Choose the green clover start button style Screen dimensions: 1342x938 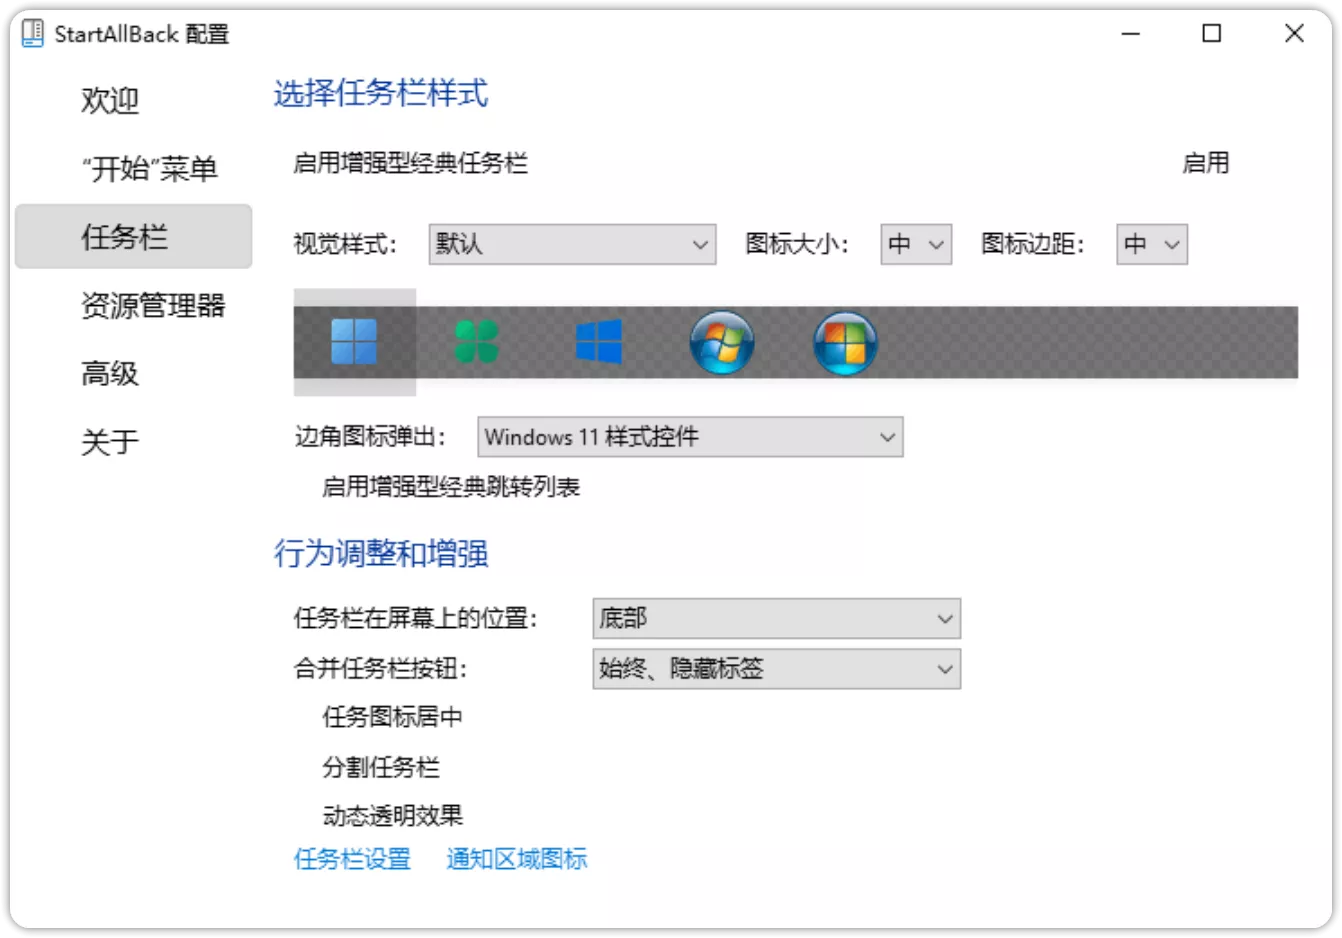(477, 342)
